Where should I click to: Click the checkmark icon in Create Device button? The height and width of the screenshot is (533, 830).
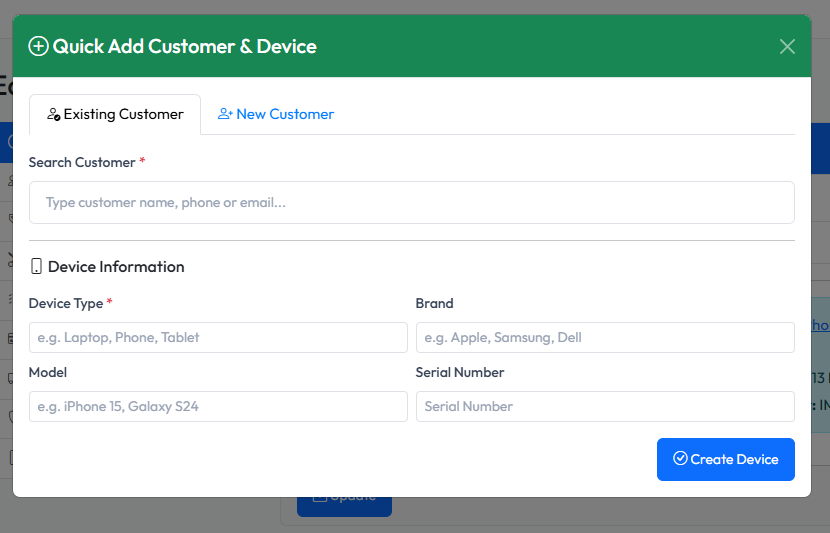click(680, 459)
